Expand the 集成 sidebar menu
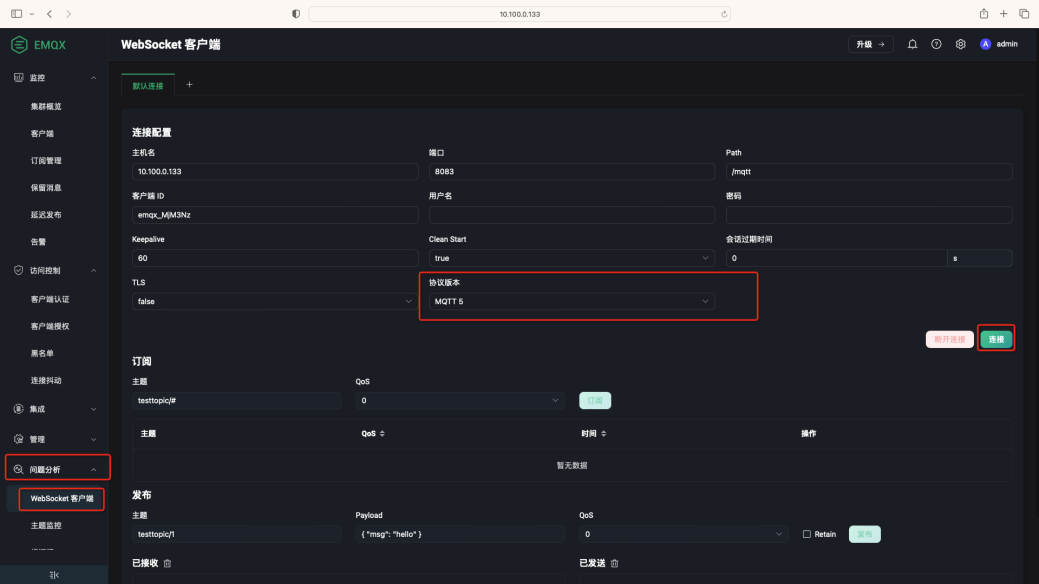 coord(54,409)
